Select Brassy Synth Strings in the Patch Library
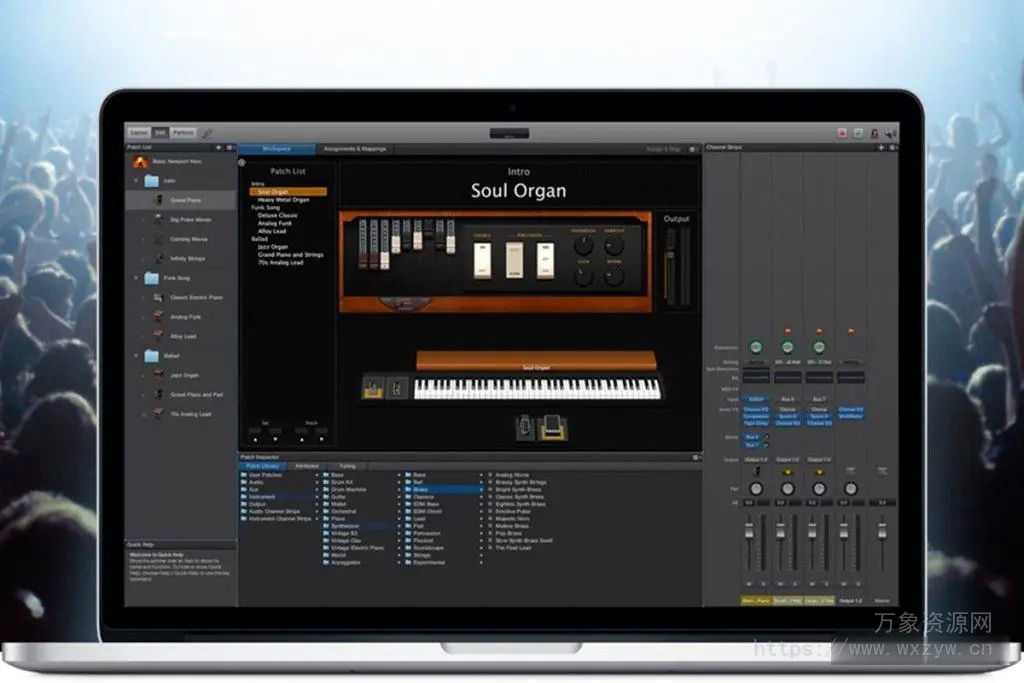 520,482
